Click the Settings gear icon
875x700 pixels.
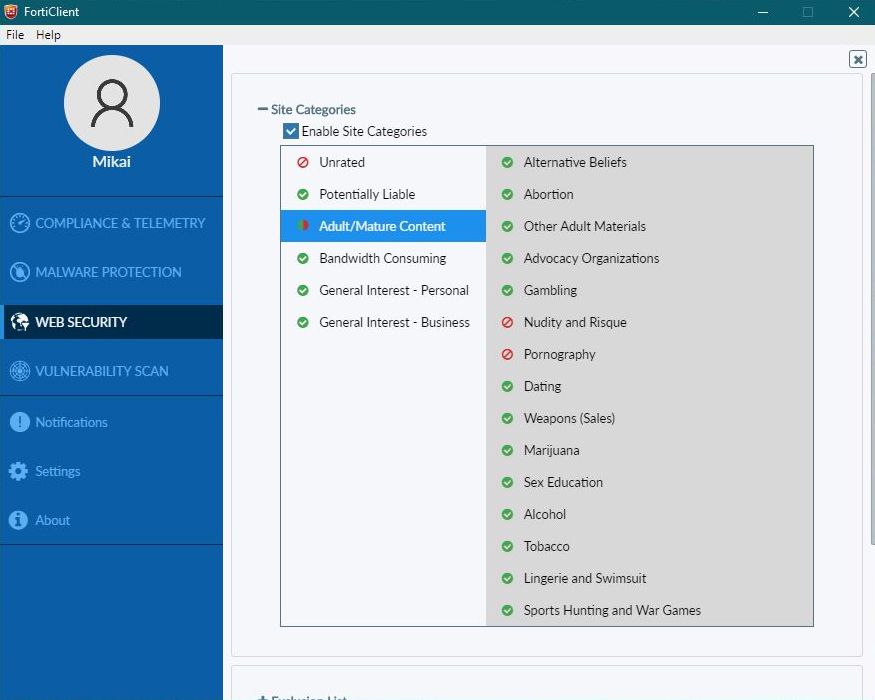(x=19, y=471)
